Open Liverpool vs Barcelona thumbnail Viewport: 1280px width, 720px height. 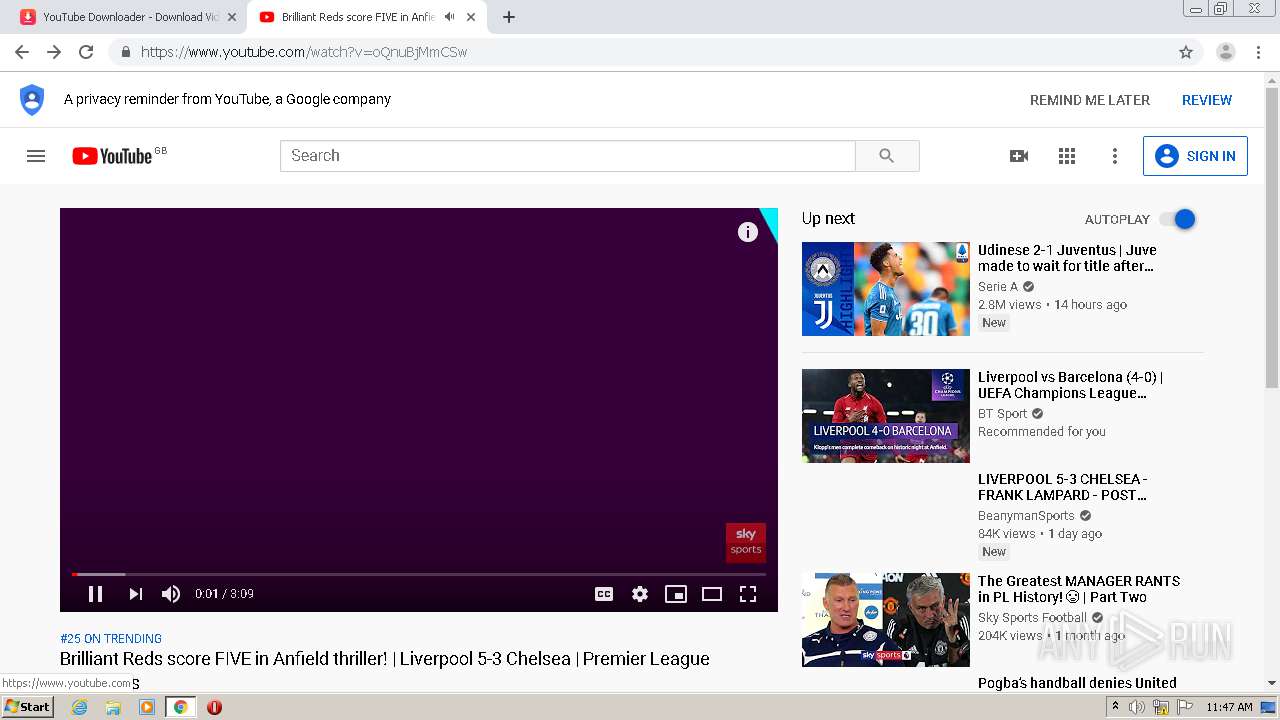pos(886,416)
